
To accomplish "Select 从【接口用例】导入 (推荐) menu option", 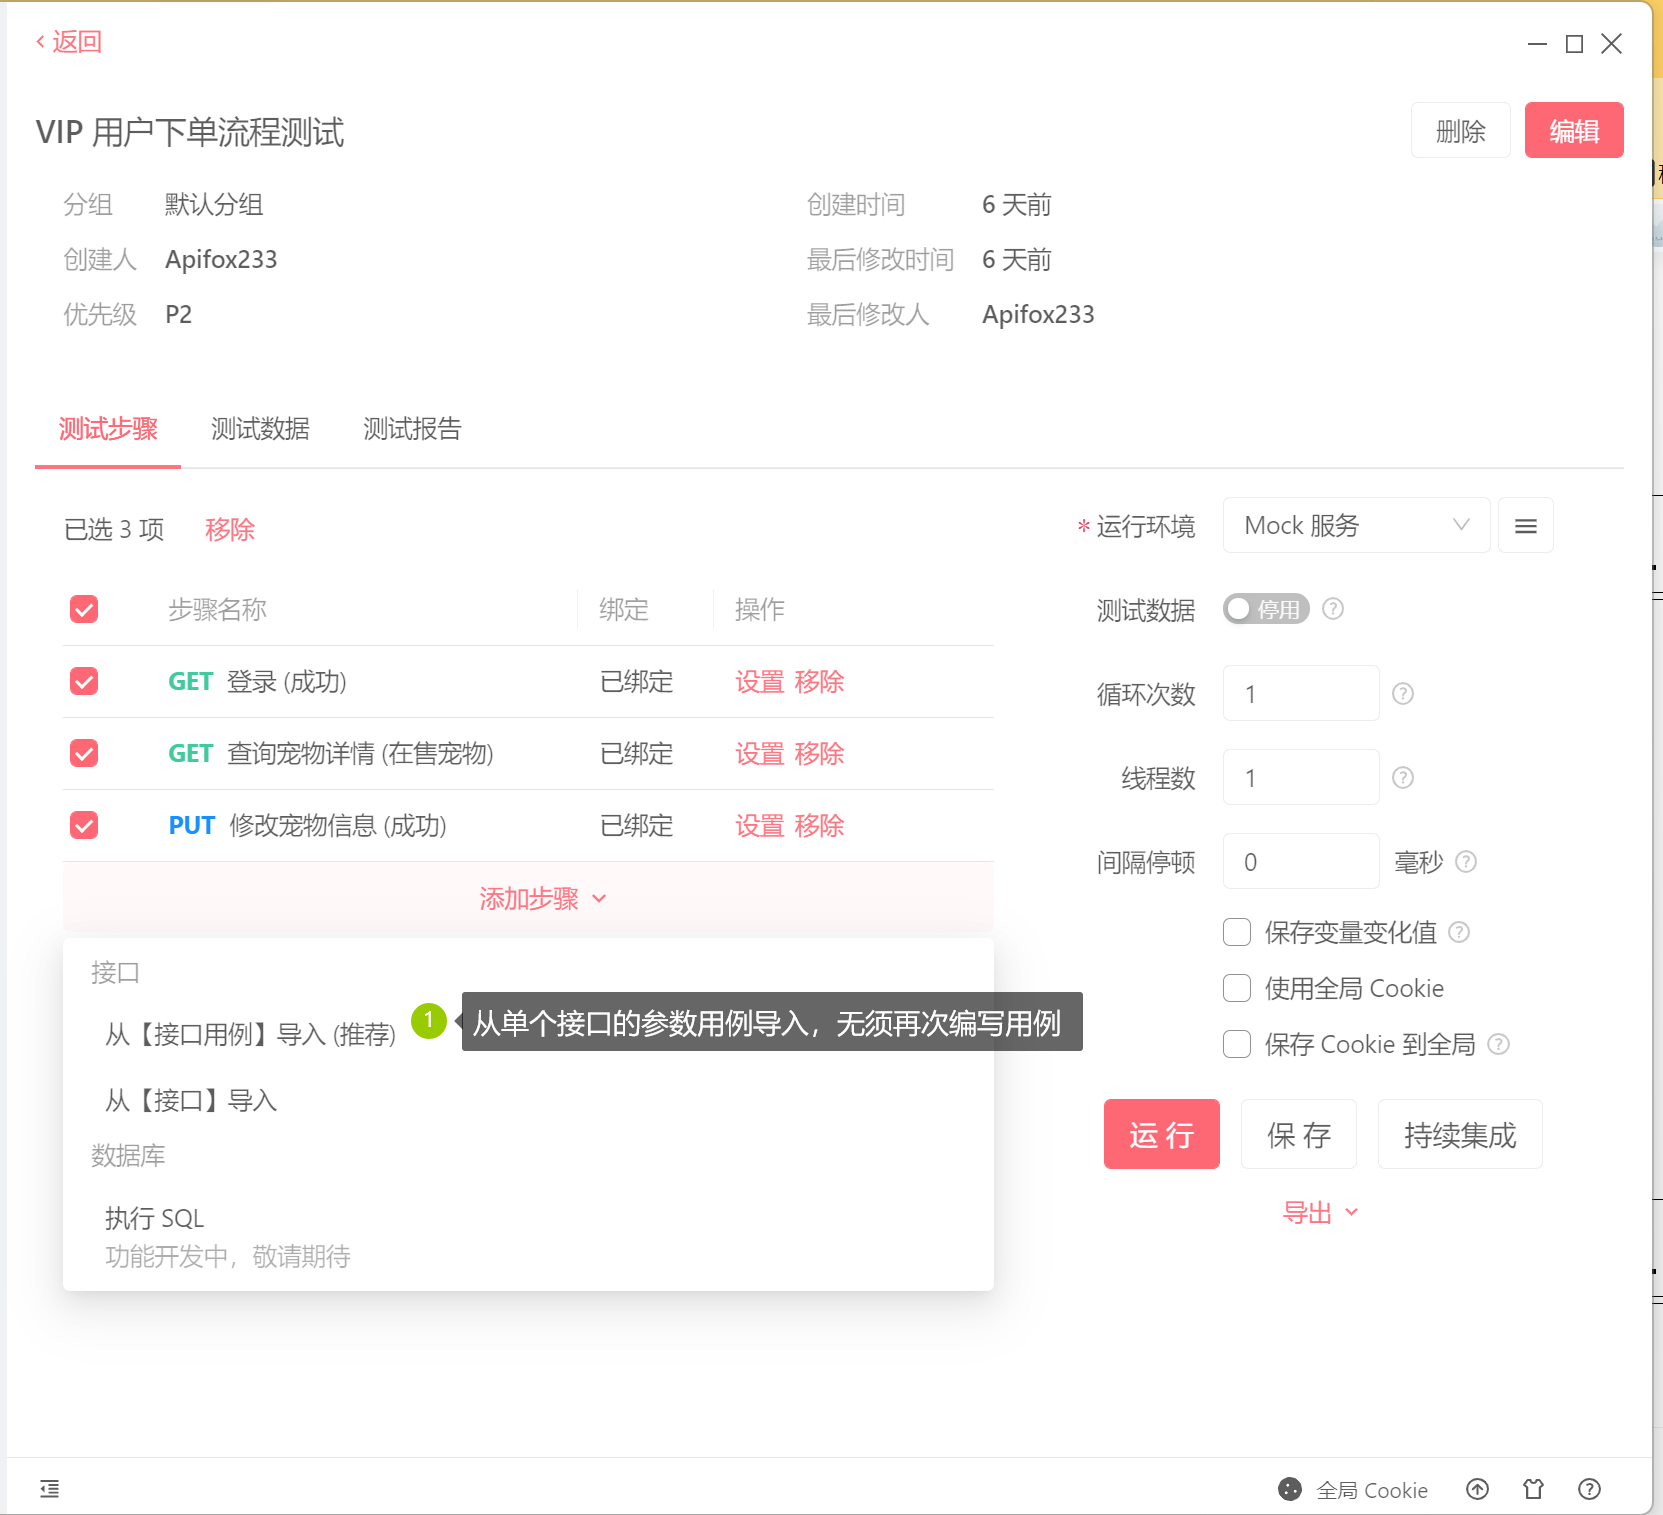I will 250,1034.
